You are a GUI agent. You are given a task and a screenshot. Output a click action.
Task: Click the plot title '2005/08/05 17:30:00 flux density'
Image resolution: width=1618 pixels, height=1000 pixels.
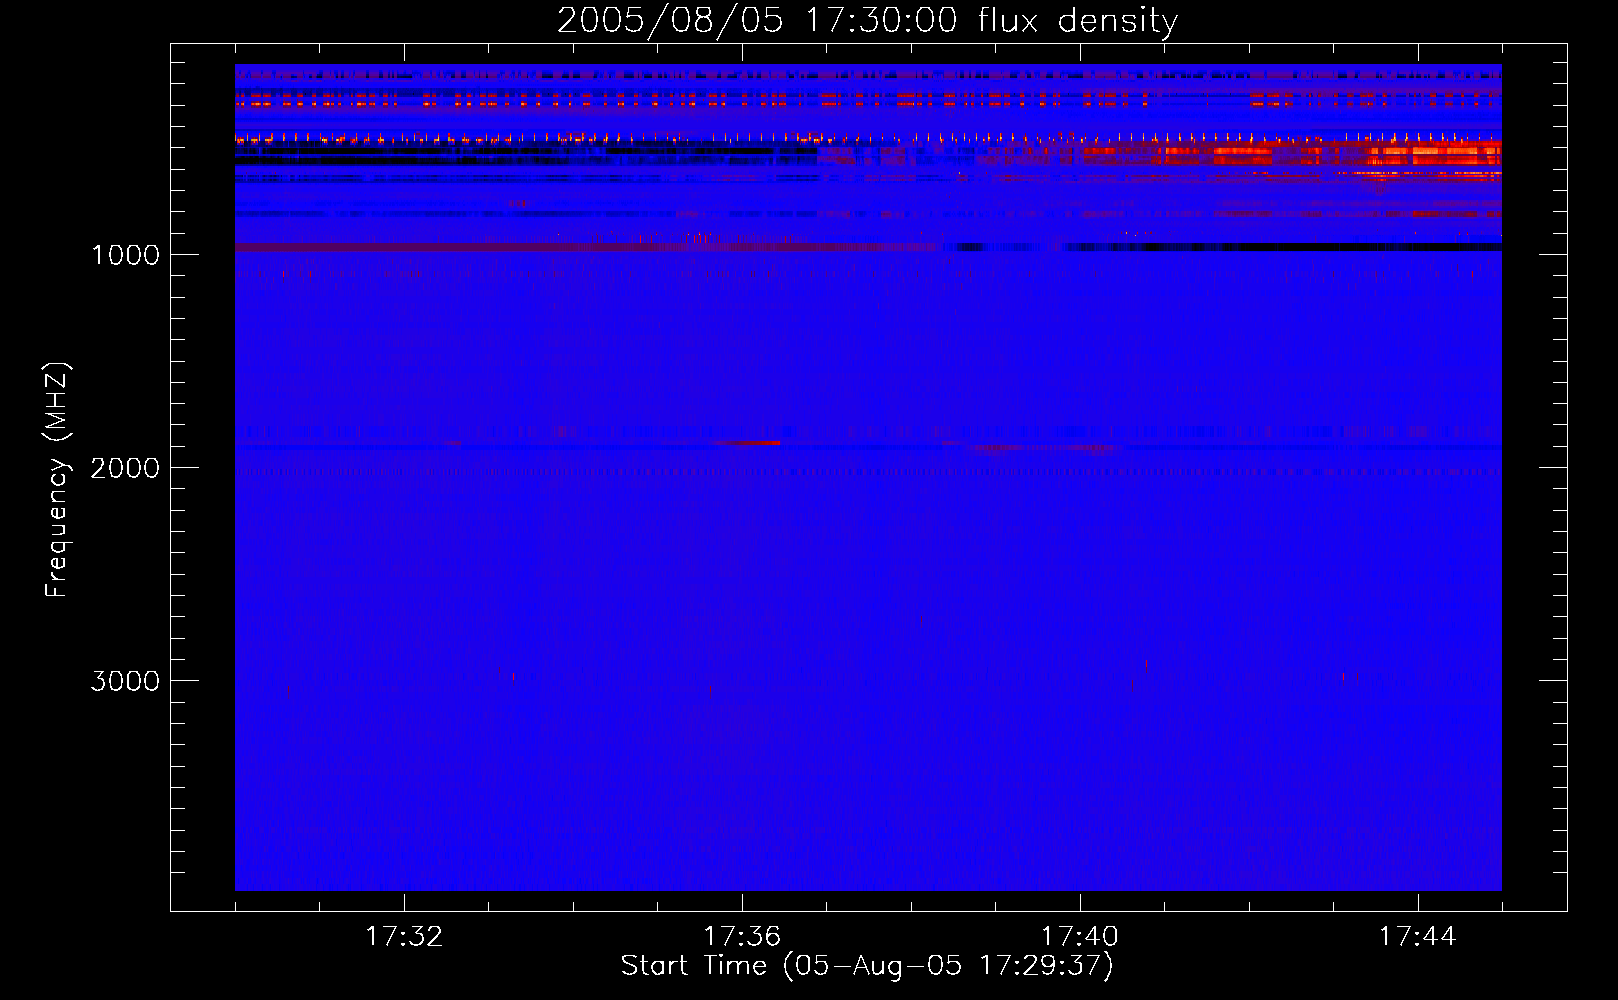click(x=867, y=21)
